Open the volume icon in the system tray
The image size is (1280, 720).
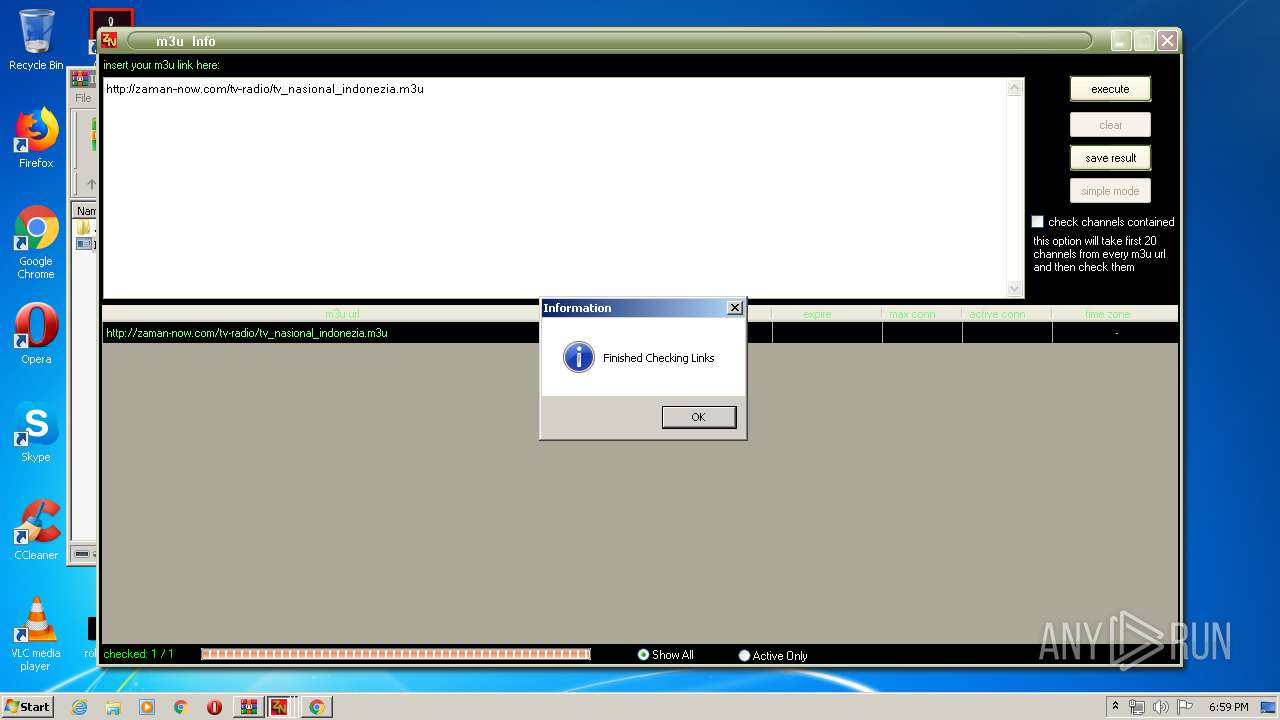(x=1161, y=707)
